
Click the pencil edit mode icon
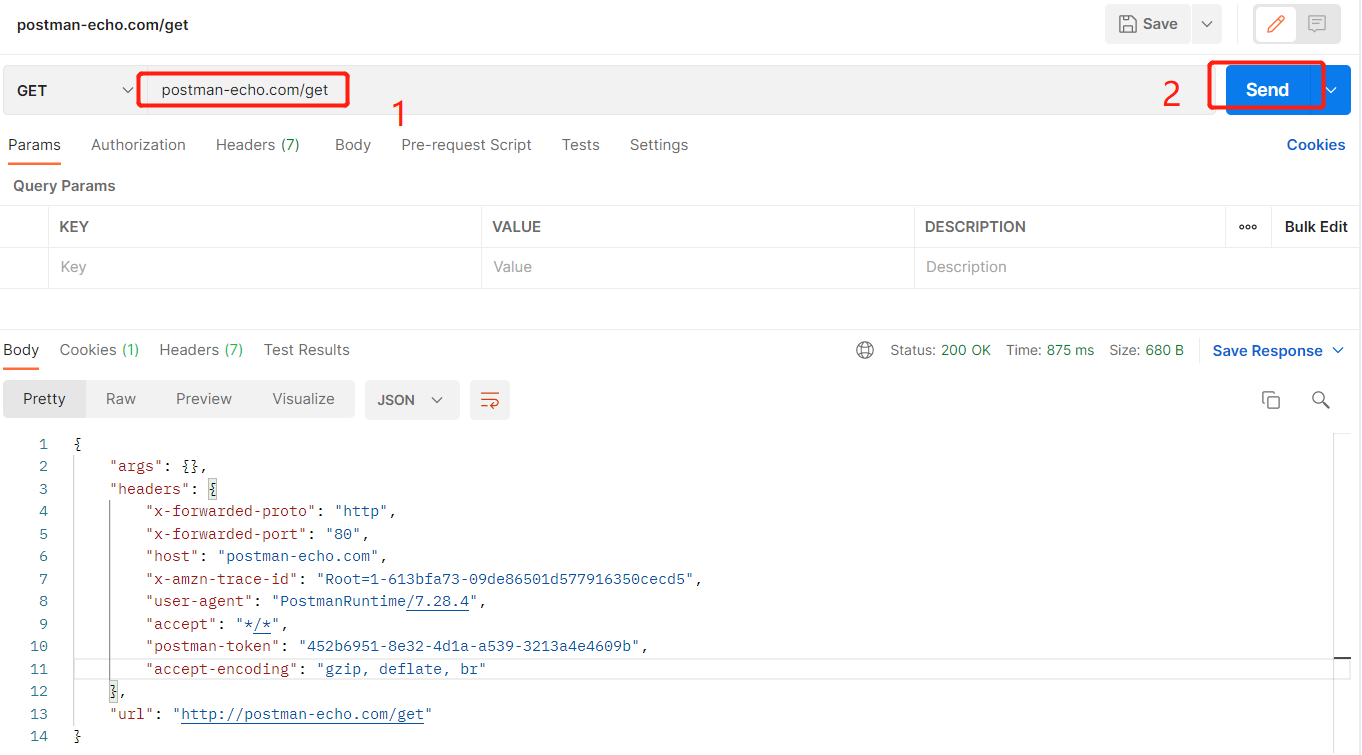click(1275, 24)
